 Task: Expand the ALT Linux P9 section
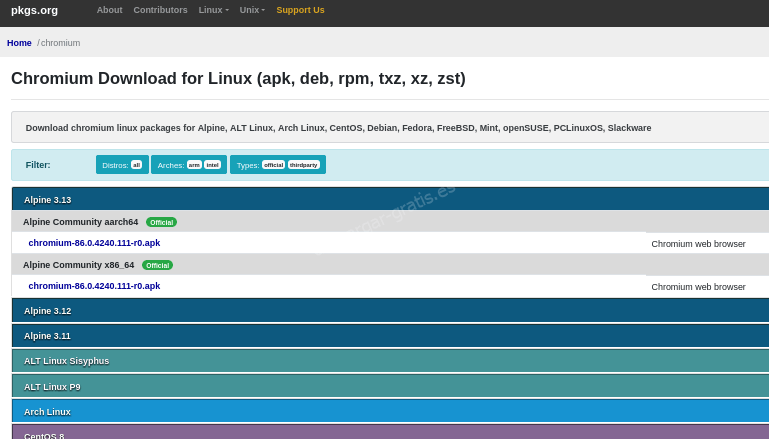click(x=390, y=387)
